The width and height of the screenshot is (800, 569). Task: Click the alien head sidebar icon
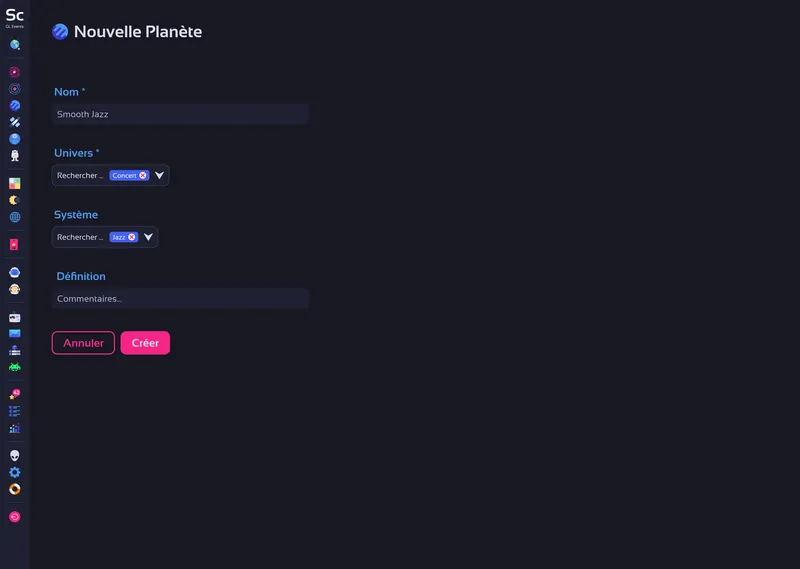point(15,455)
